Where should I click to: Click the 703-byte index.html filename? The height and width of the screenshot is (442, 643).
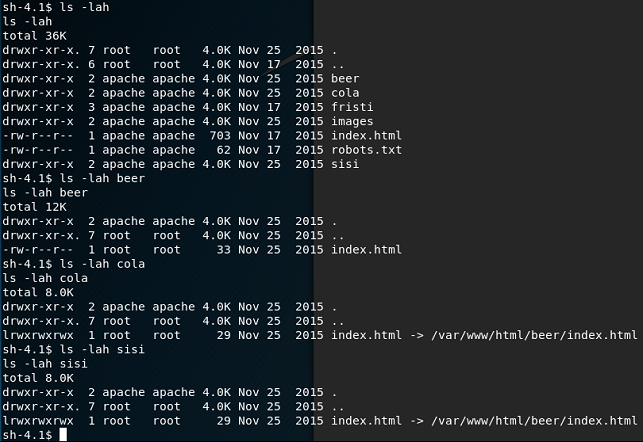366,135
